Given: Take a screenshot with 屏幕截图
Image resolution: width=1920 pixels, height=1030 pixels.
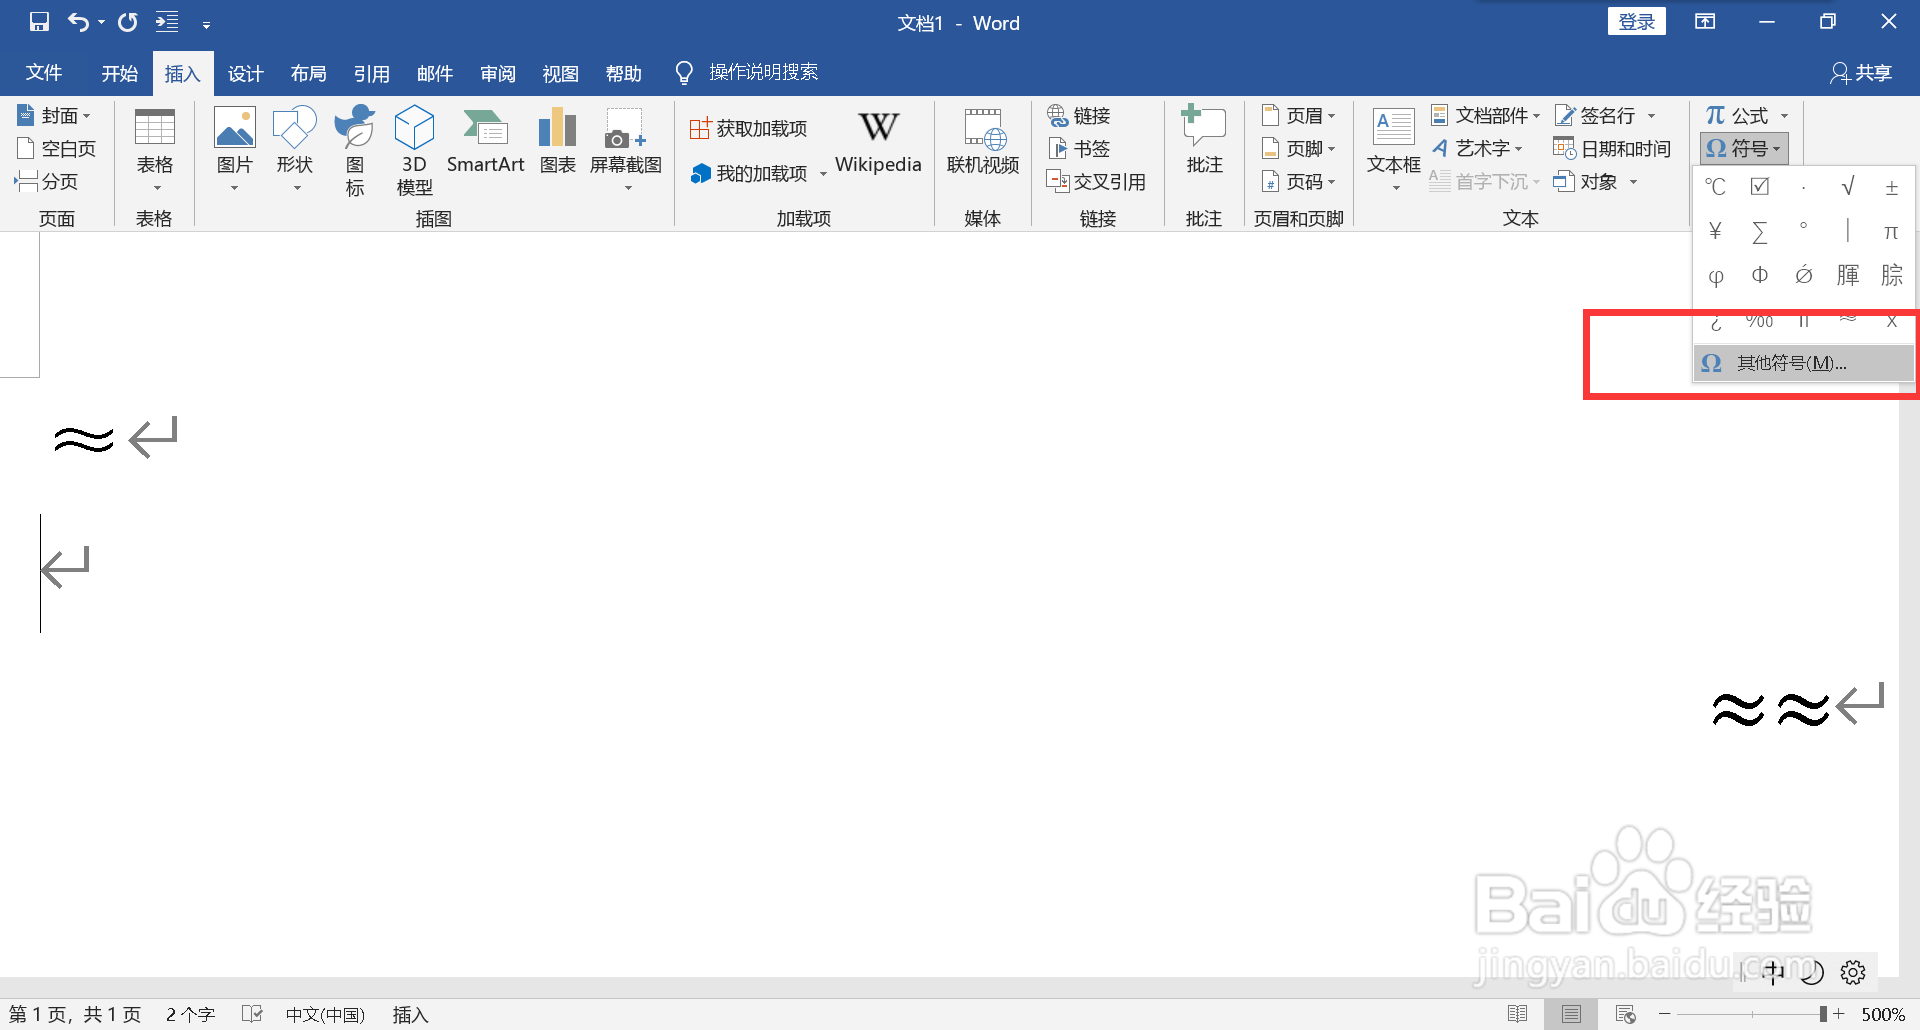Looking at the screenshot, I should (x=625, y=145).
